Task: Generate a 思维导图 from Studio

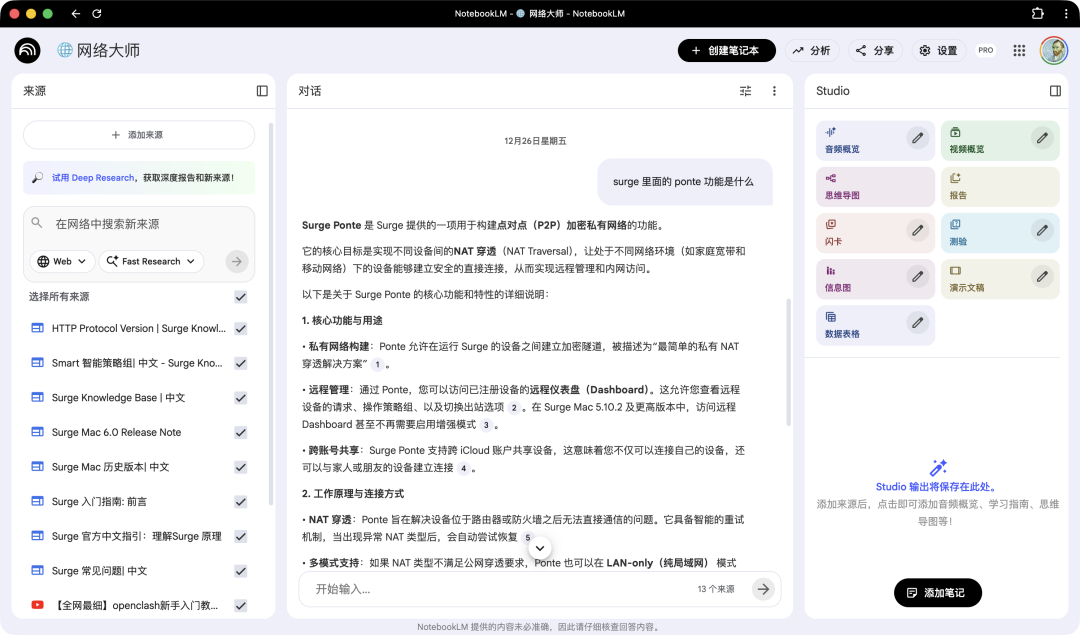Action: 875,187
